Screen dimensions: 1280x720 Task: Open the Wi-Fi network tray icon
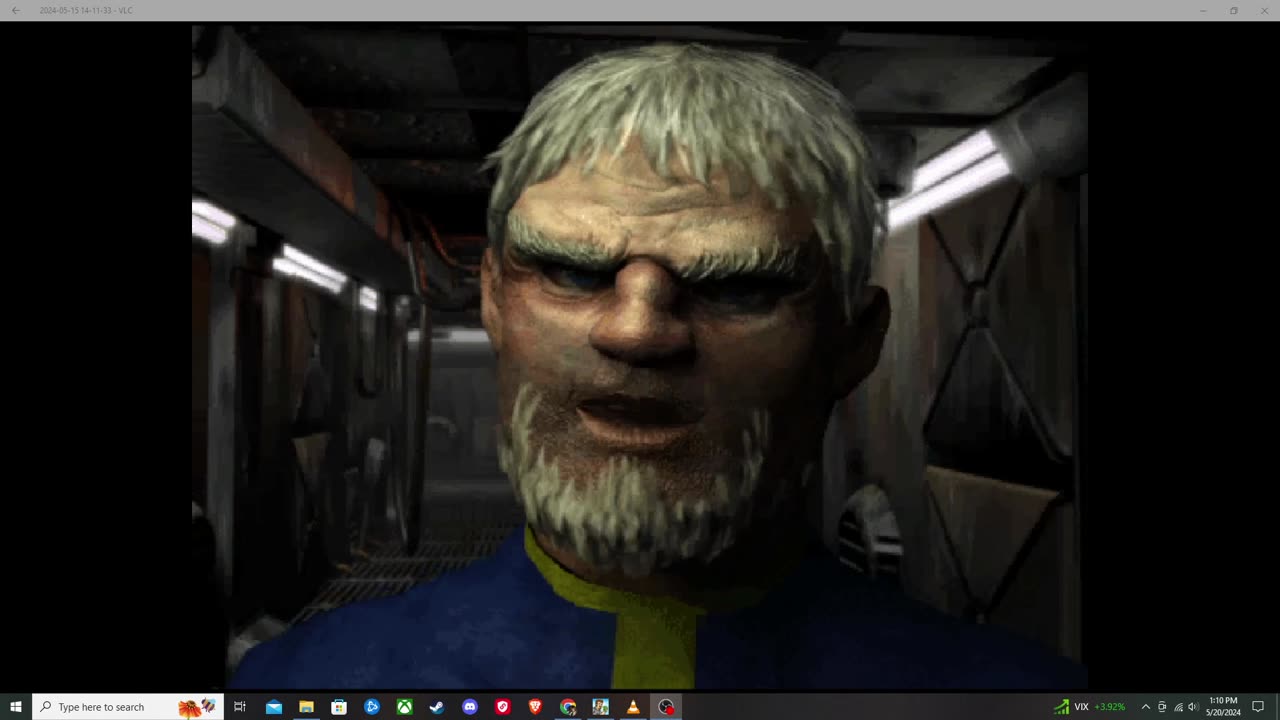pos(1178,707)
